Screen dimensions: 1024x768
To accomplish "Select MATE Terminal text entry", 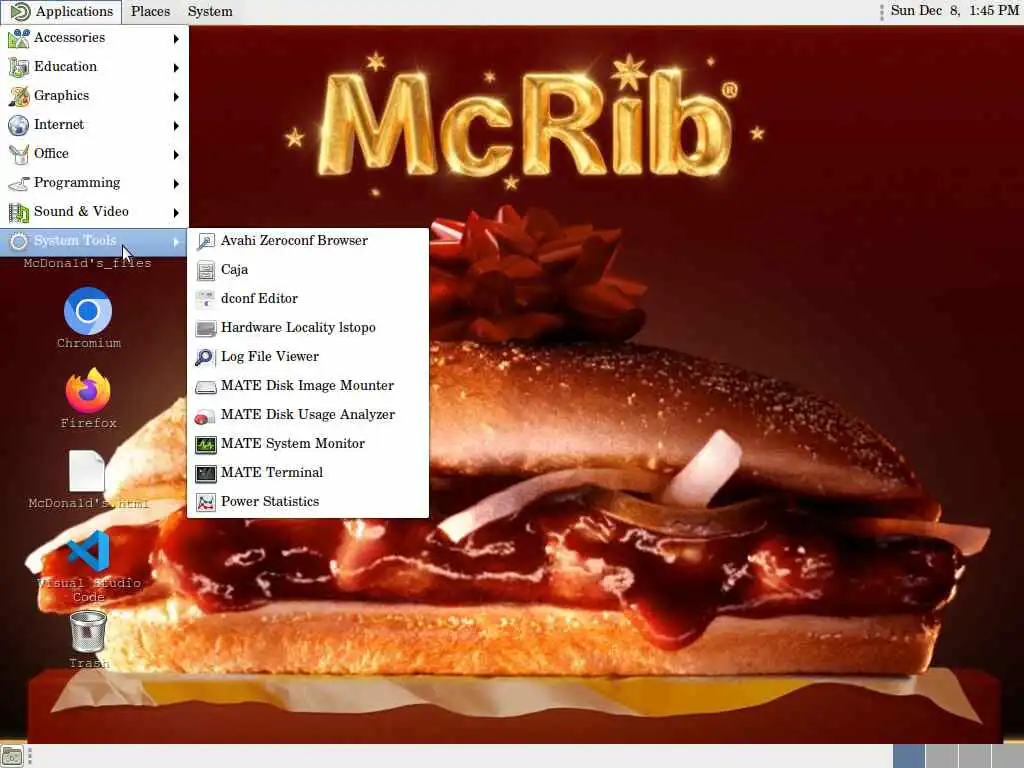I will pyautogui.click(x=272, y=472).
